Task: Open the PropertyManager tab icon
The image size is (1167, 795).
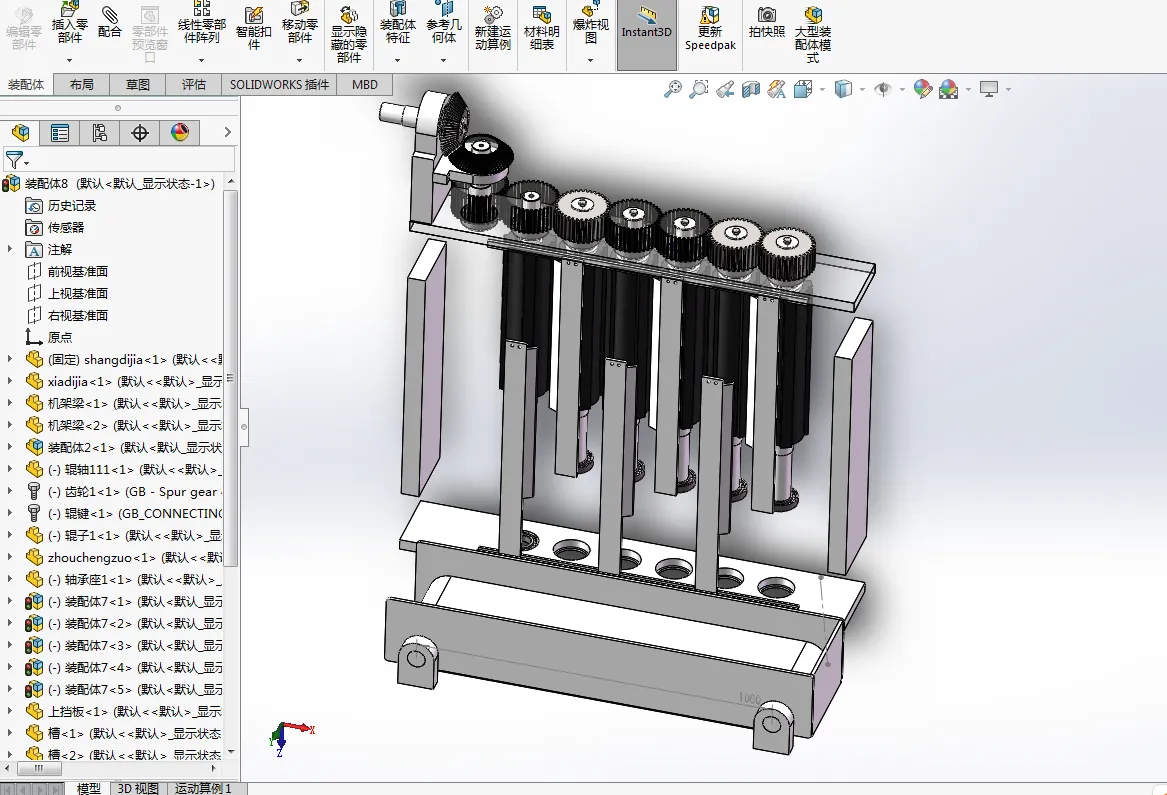Action: pyautogui.click(x=60, y=132)
